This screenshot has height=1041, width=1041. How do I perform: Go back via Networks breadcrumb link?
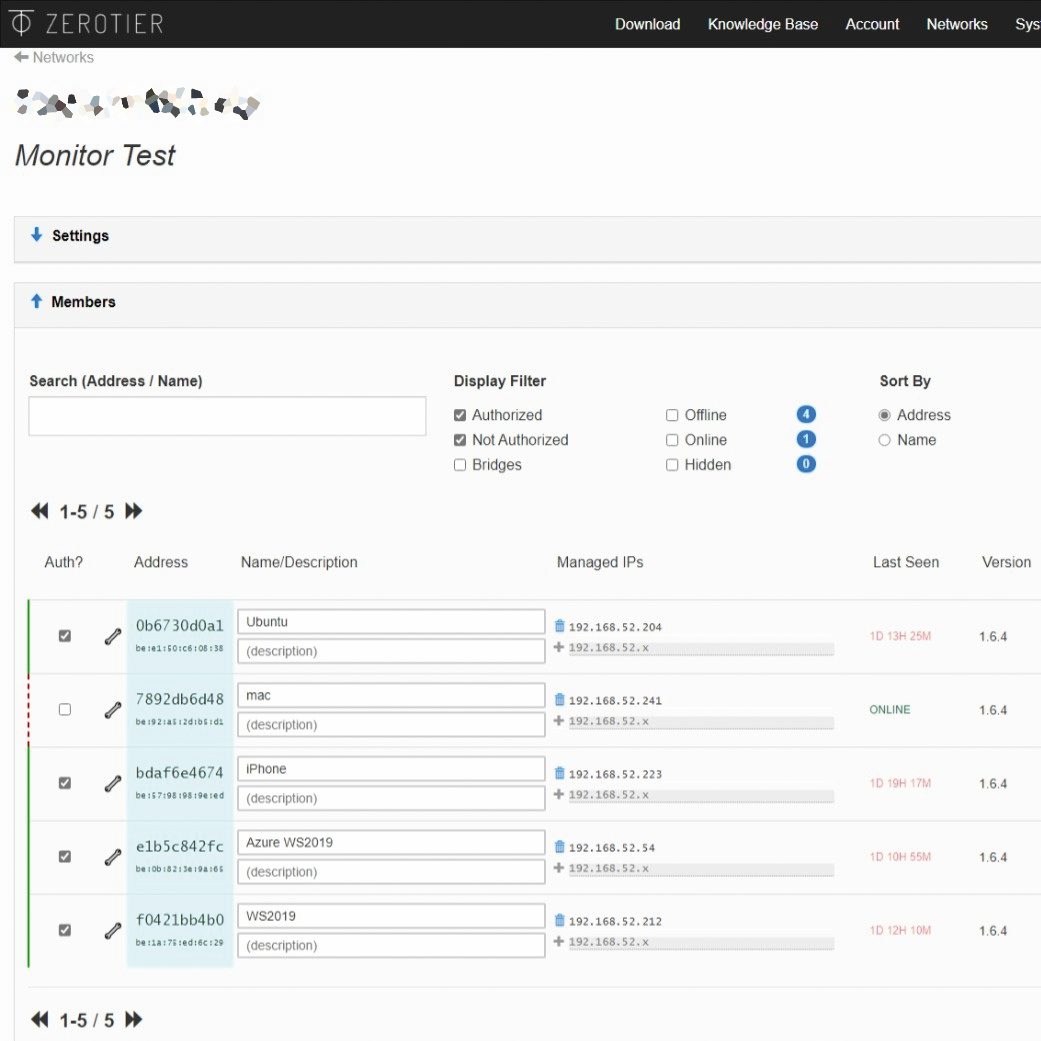click(x=63, y=57)
